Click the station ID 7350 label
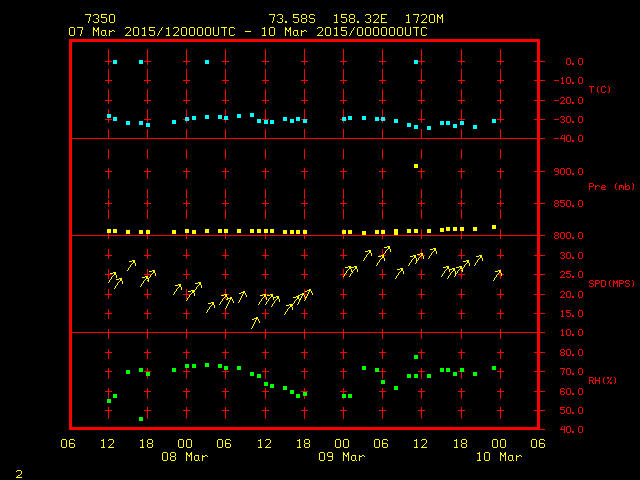Screen dimensions: 640x480 tap(100, 19)
